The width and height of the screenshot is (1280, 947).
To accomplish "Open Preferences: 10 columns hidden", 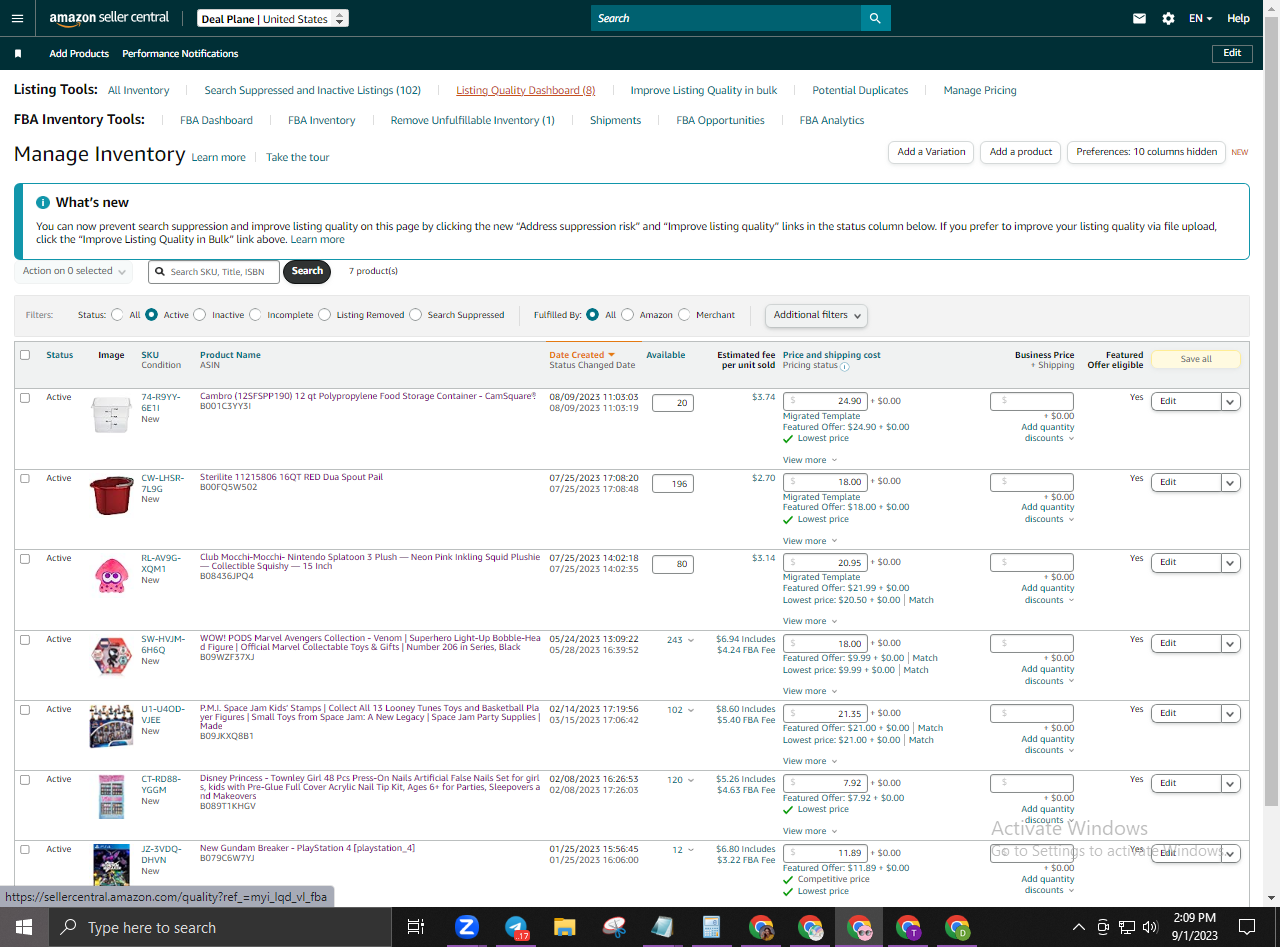I will [x=1147, y=152].
